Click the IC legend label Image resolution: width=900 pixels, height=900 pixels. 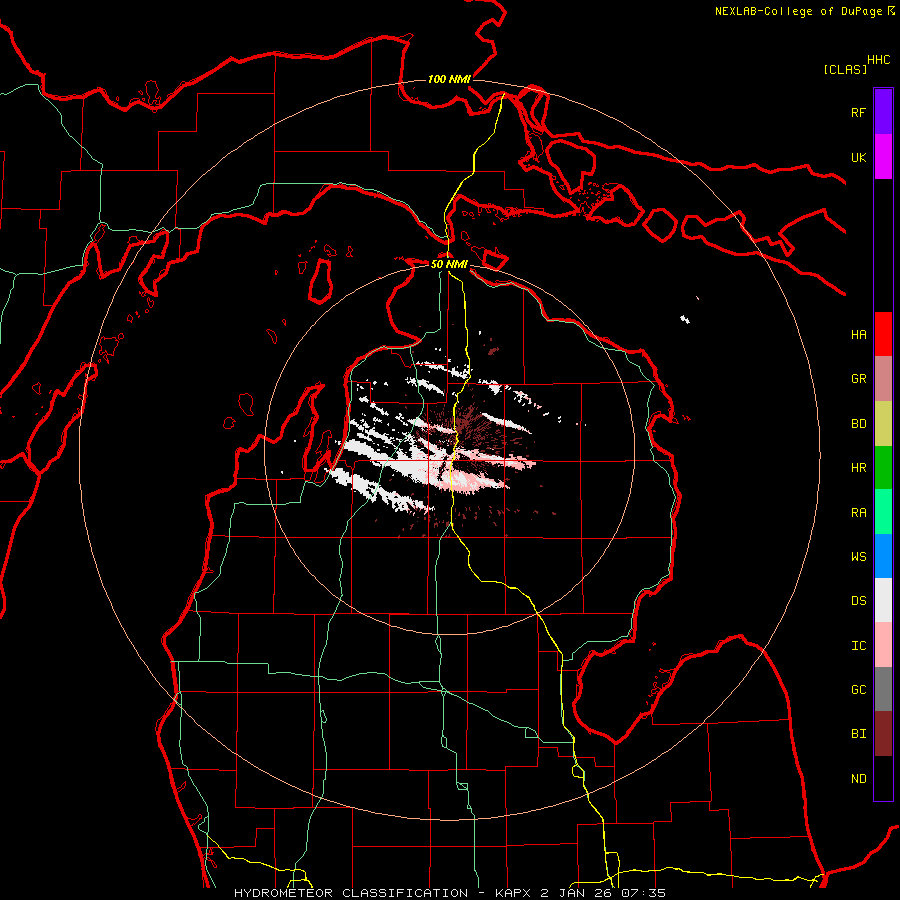pos(858,646)
